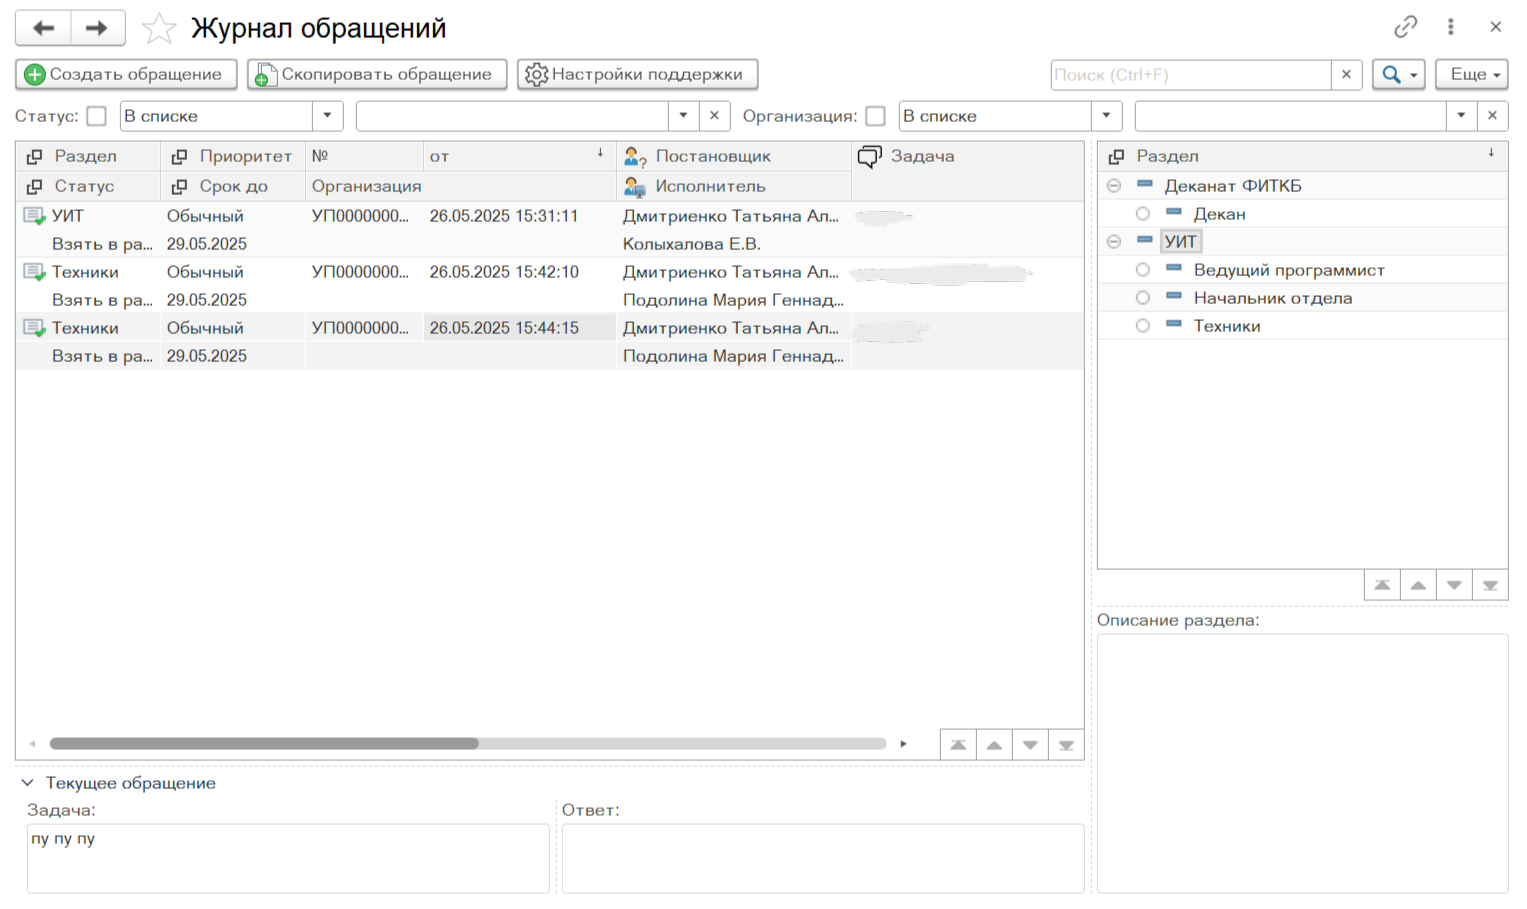Select the Декан radio option

click(x=1142, y=214)
